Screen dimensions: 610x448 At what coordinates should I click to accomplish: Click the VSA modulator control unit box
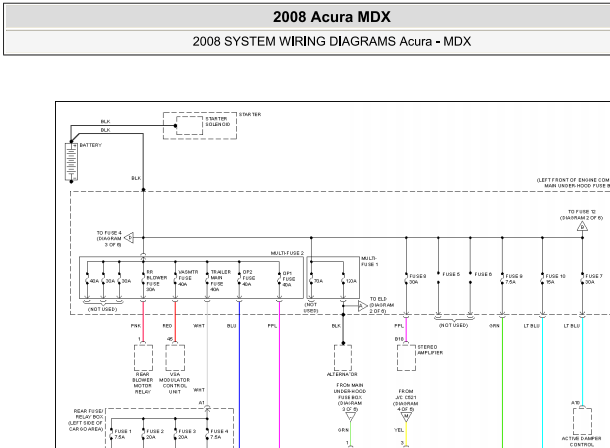pyautogui.click(x=175, y=356)
